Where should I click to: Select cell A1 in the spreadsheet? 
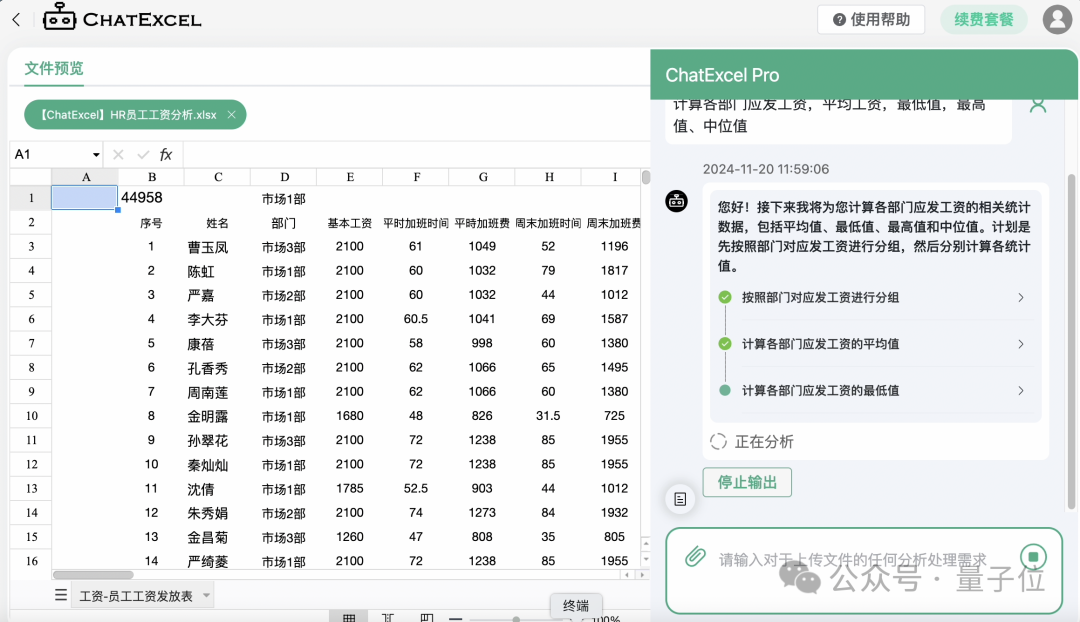[85, 198]
